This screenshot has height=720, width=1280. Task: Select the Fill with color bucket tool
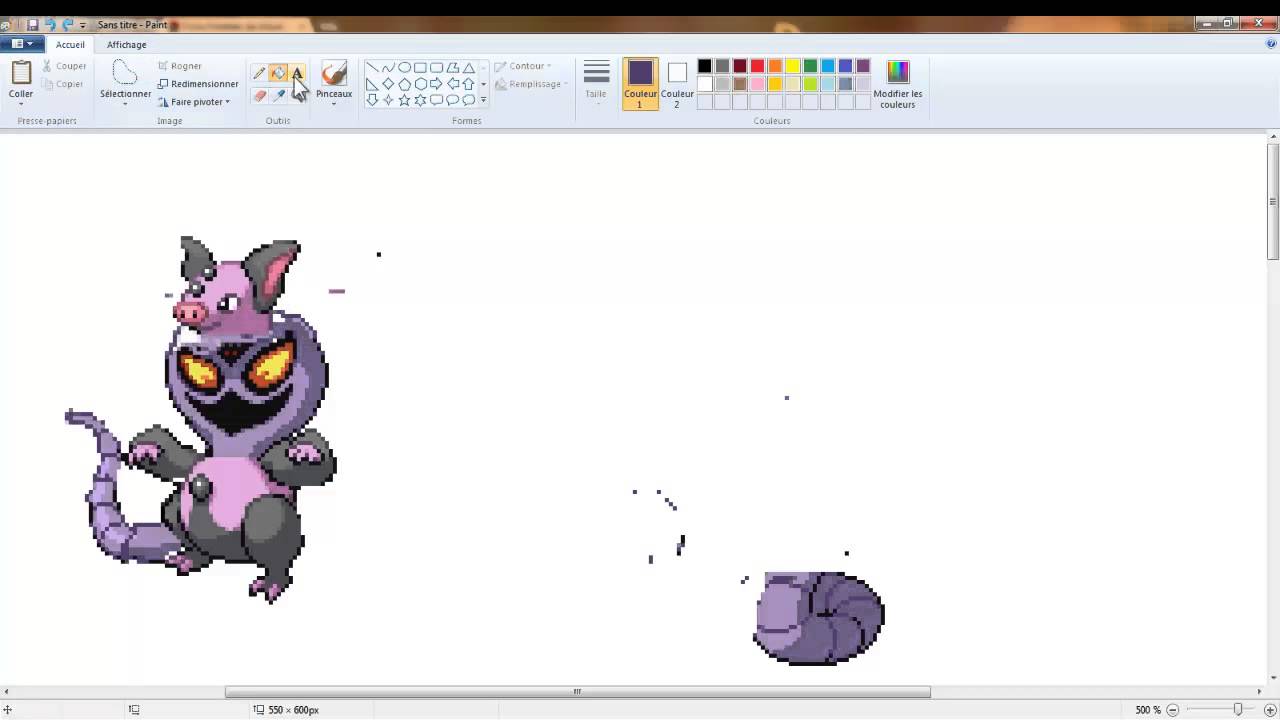coord(278,73)
